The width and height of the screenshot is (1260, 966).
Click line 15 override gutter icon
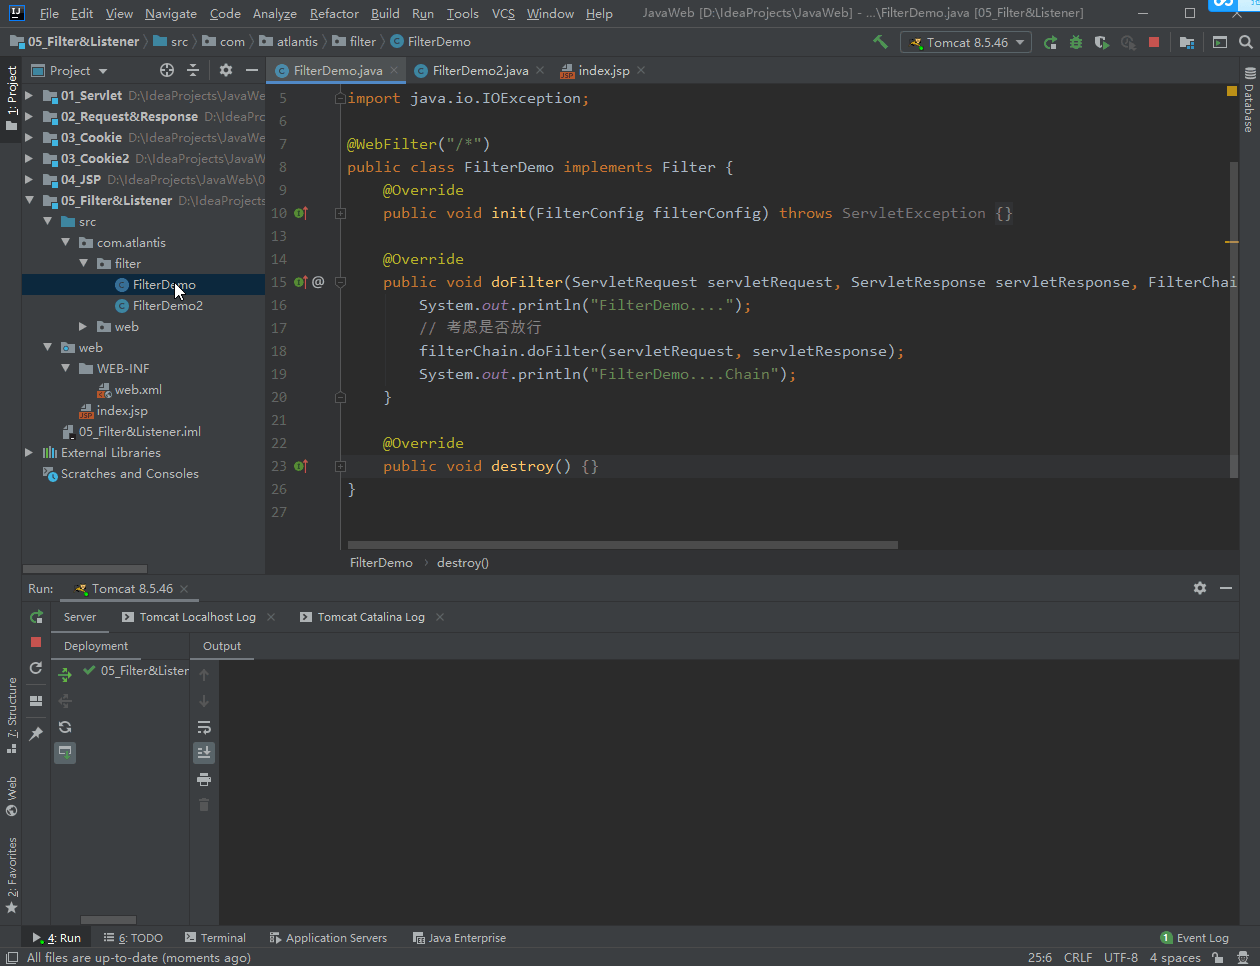click(x=300, y=282)
